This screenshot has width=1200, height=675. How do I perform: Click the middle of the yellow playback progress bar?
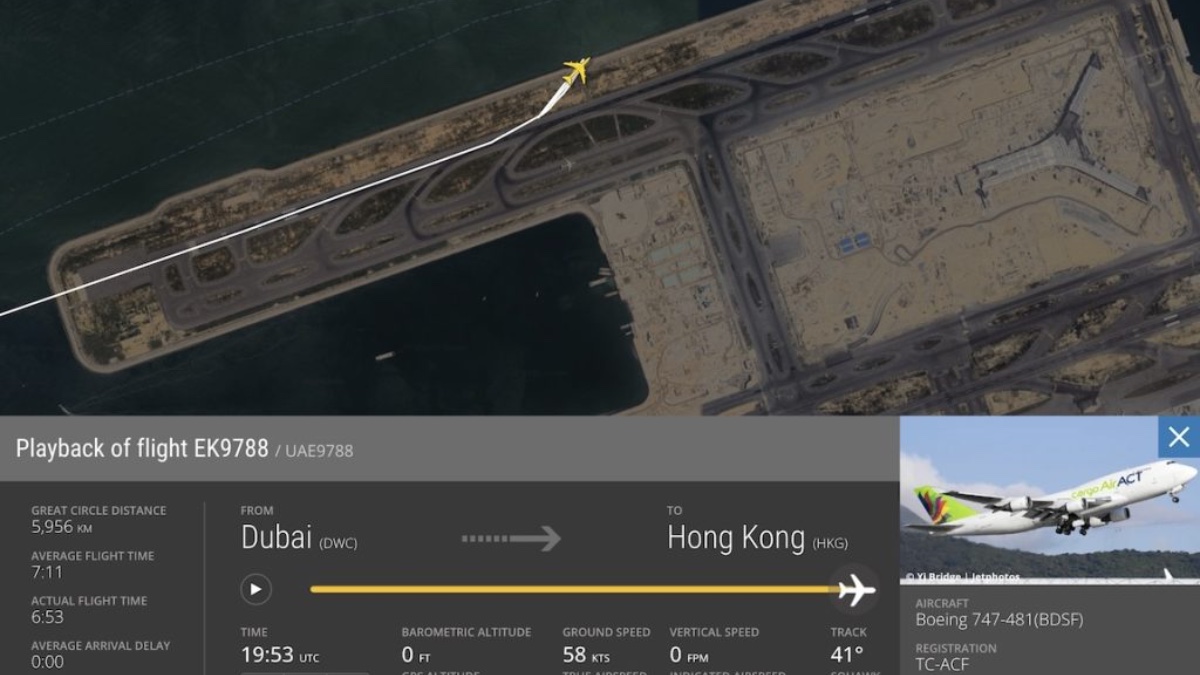tap(575, 589)
